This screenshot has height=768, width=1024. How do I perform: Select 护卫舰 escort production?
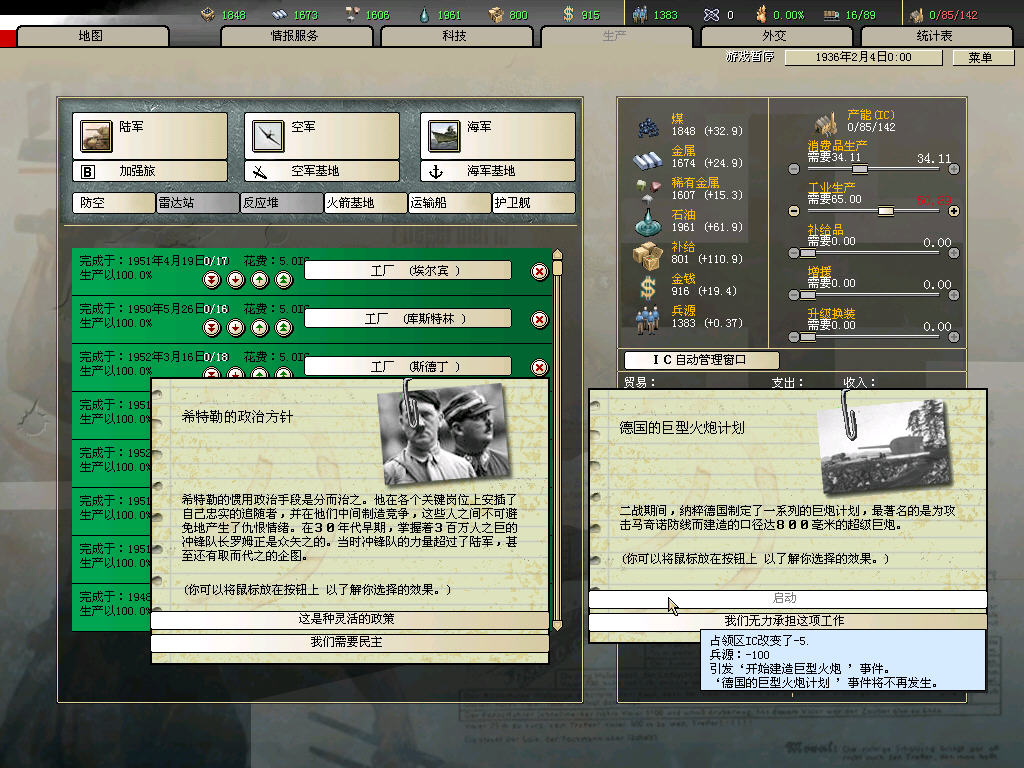[x=534, y=203]
